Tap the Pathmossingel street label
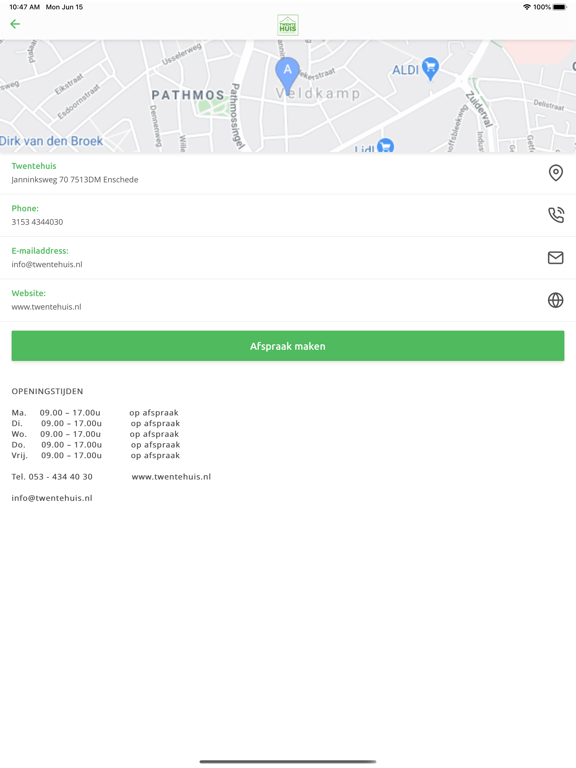The width and height of the screenshot is (576, 768). point(237,117)
